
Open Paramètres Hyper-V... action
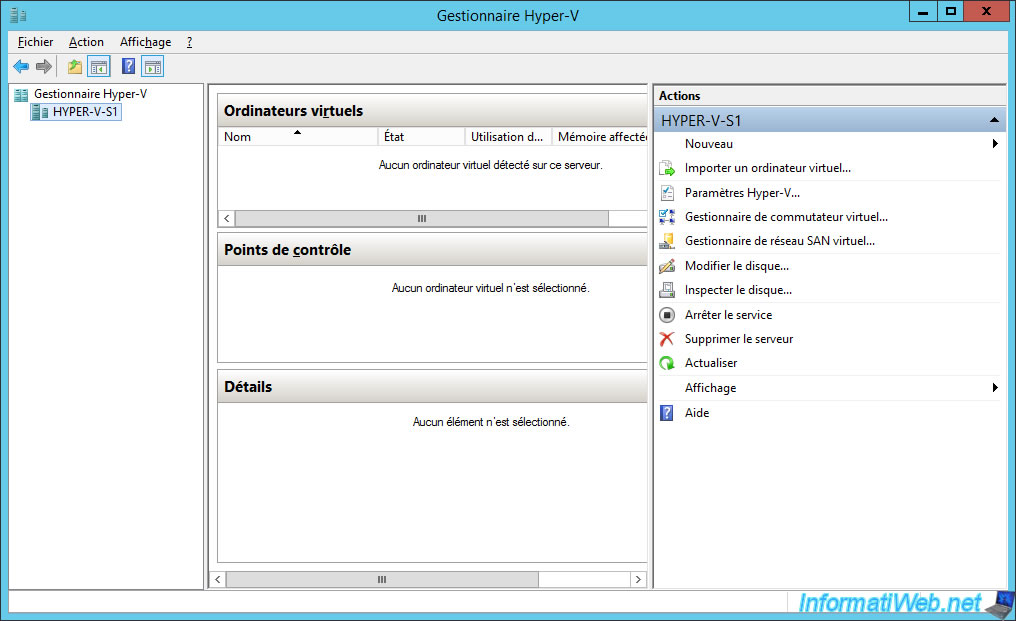(x=743, y=193)
